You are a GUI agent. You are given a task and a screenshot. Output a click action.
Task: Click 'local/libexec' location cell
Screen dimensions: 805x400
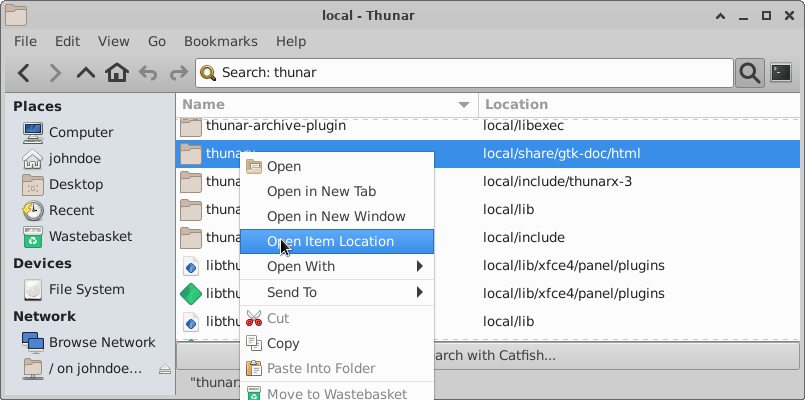[x=524, y=126]
